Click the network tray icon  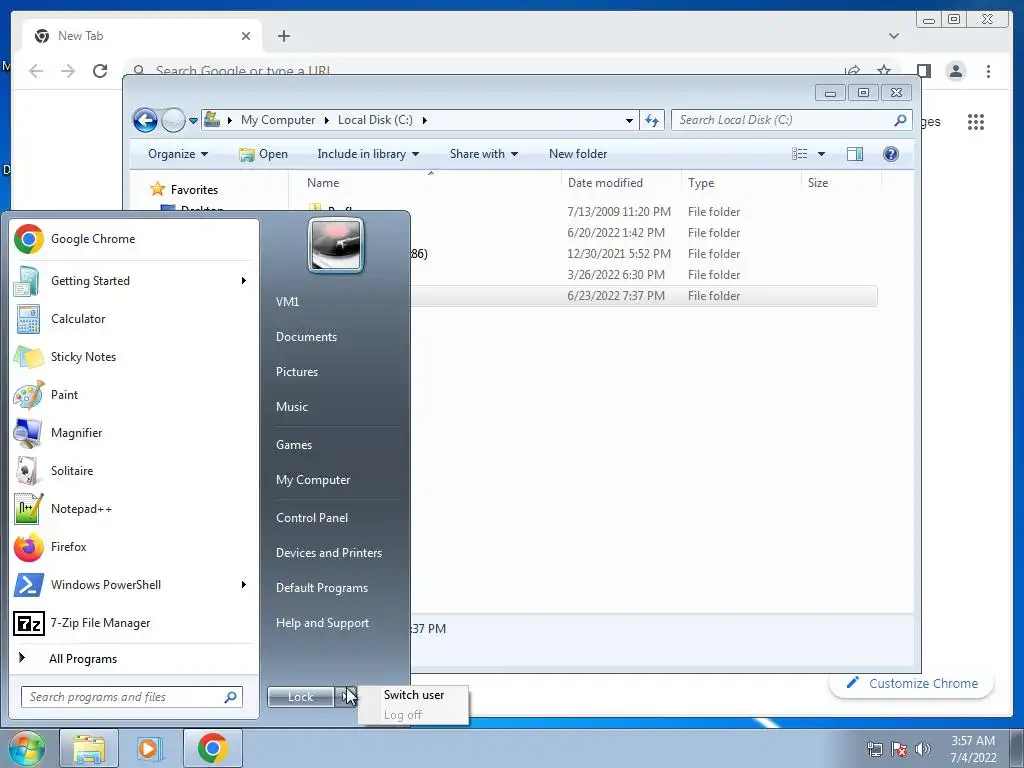[874, 749]
